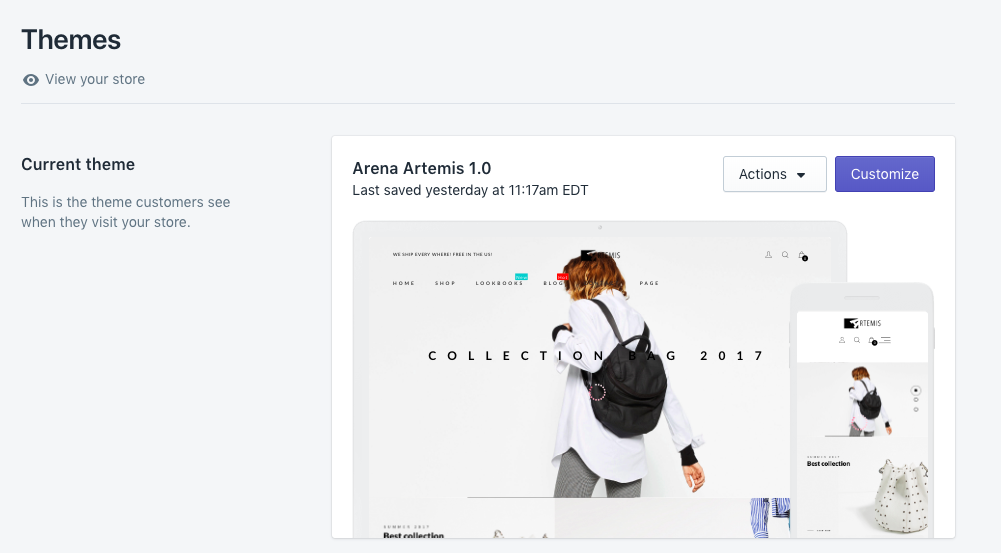
Task: Click the account icon in mobile preview
Action: 842,340
